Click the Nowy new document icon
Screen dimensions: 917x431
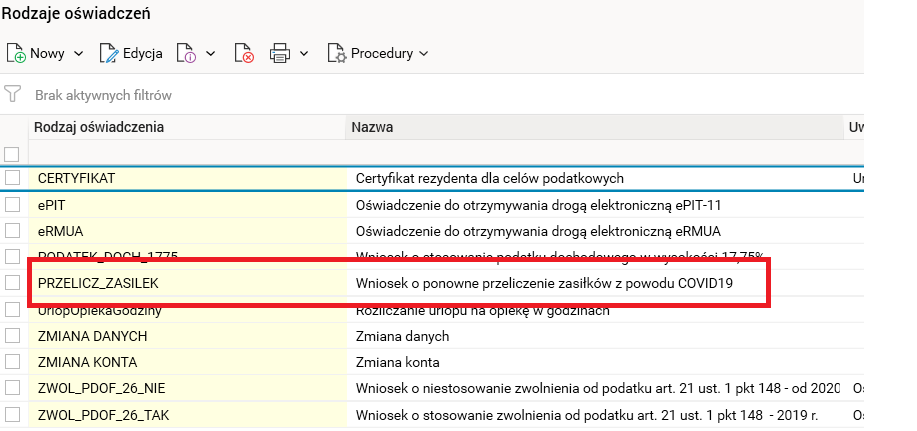pos(16,53)
